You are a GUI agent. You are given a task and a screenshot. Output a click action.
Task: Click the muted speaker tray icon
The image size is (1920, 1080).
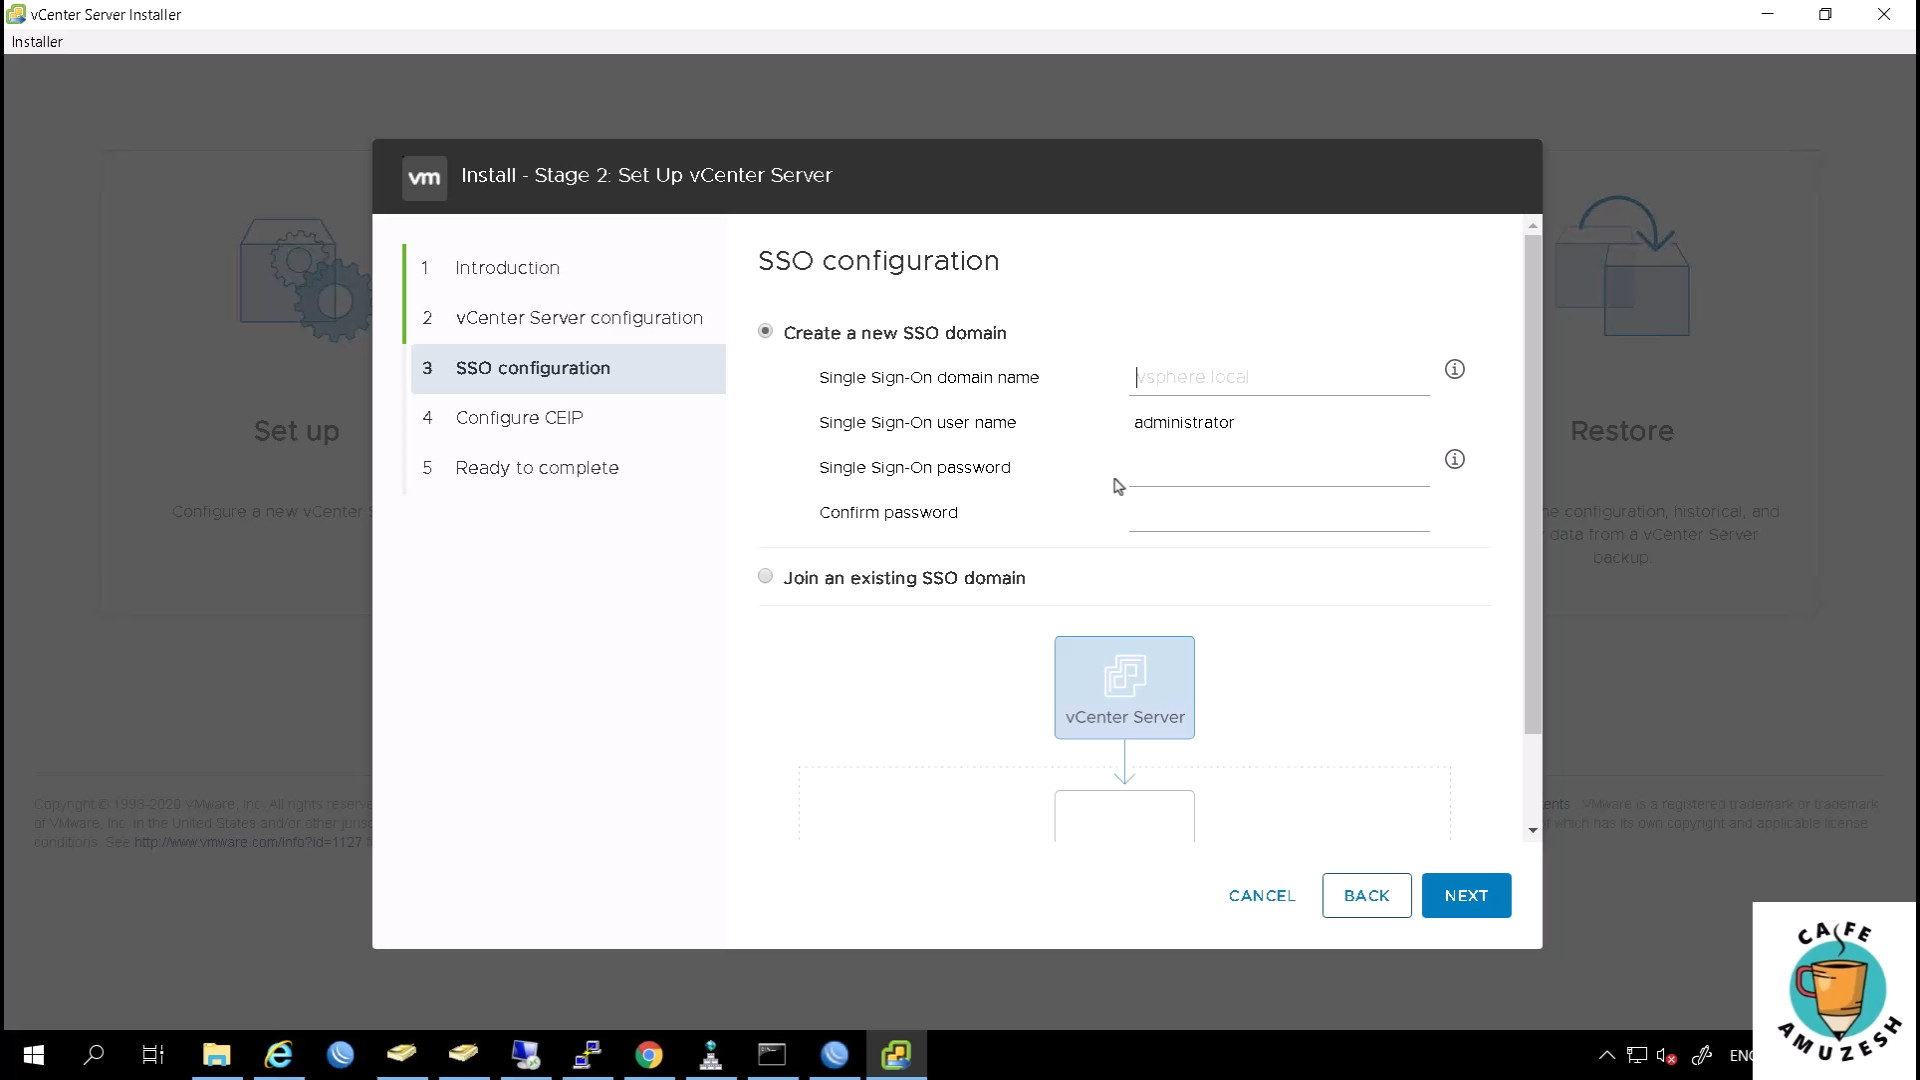(x=1666, y=1055)
